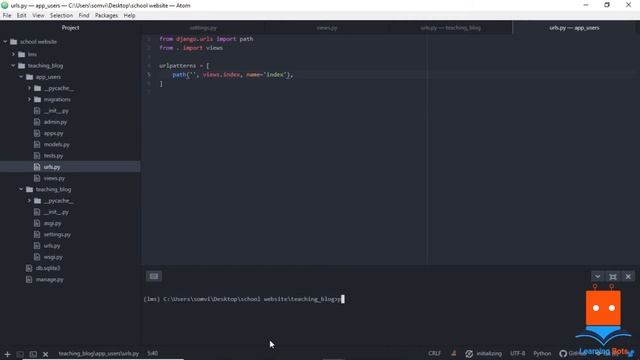The width and height of the screenshot is (640, 360).
Task: Place cursor on the urlpatterns line
Action: (x=184, y=66)
